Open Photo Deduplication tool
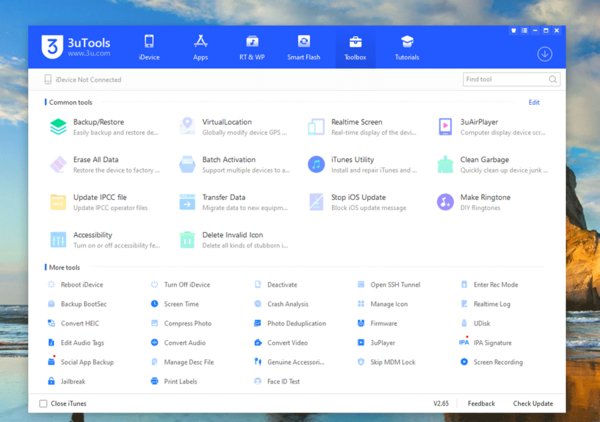 (x=290, y=323)
